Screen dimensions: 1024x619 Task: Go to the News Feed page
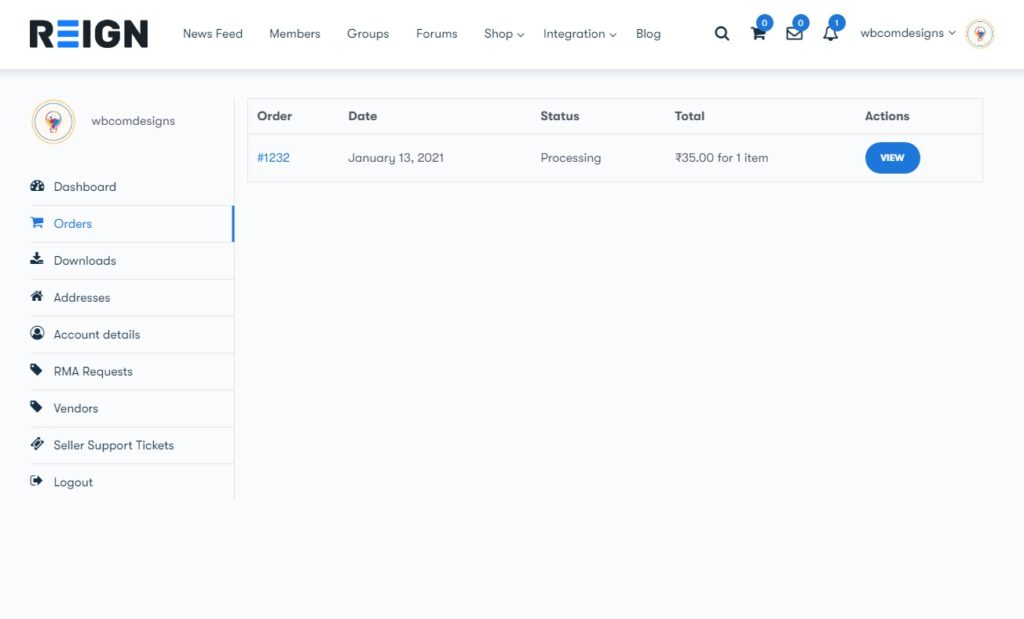pyautogui.click(x=212, y=34)
